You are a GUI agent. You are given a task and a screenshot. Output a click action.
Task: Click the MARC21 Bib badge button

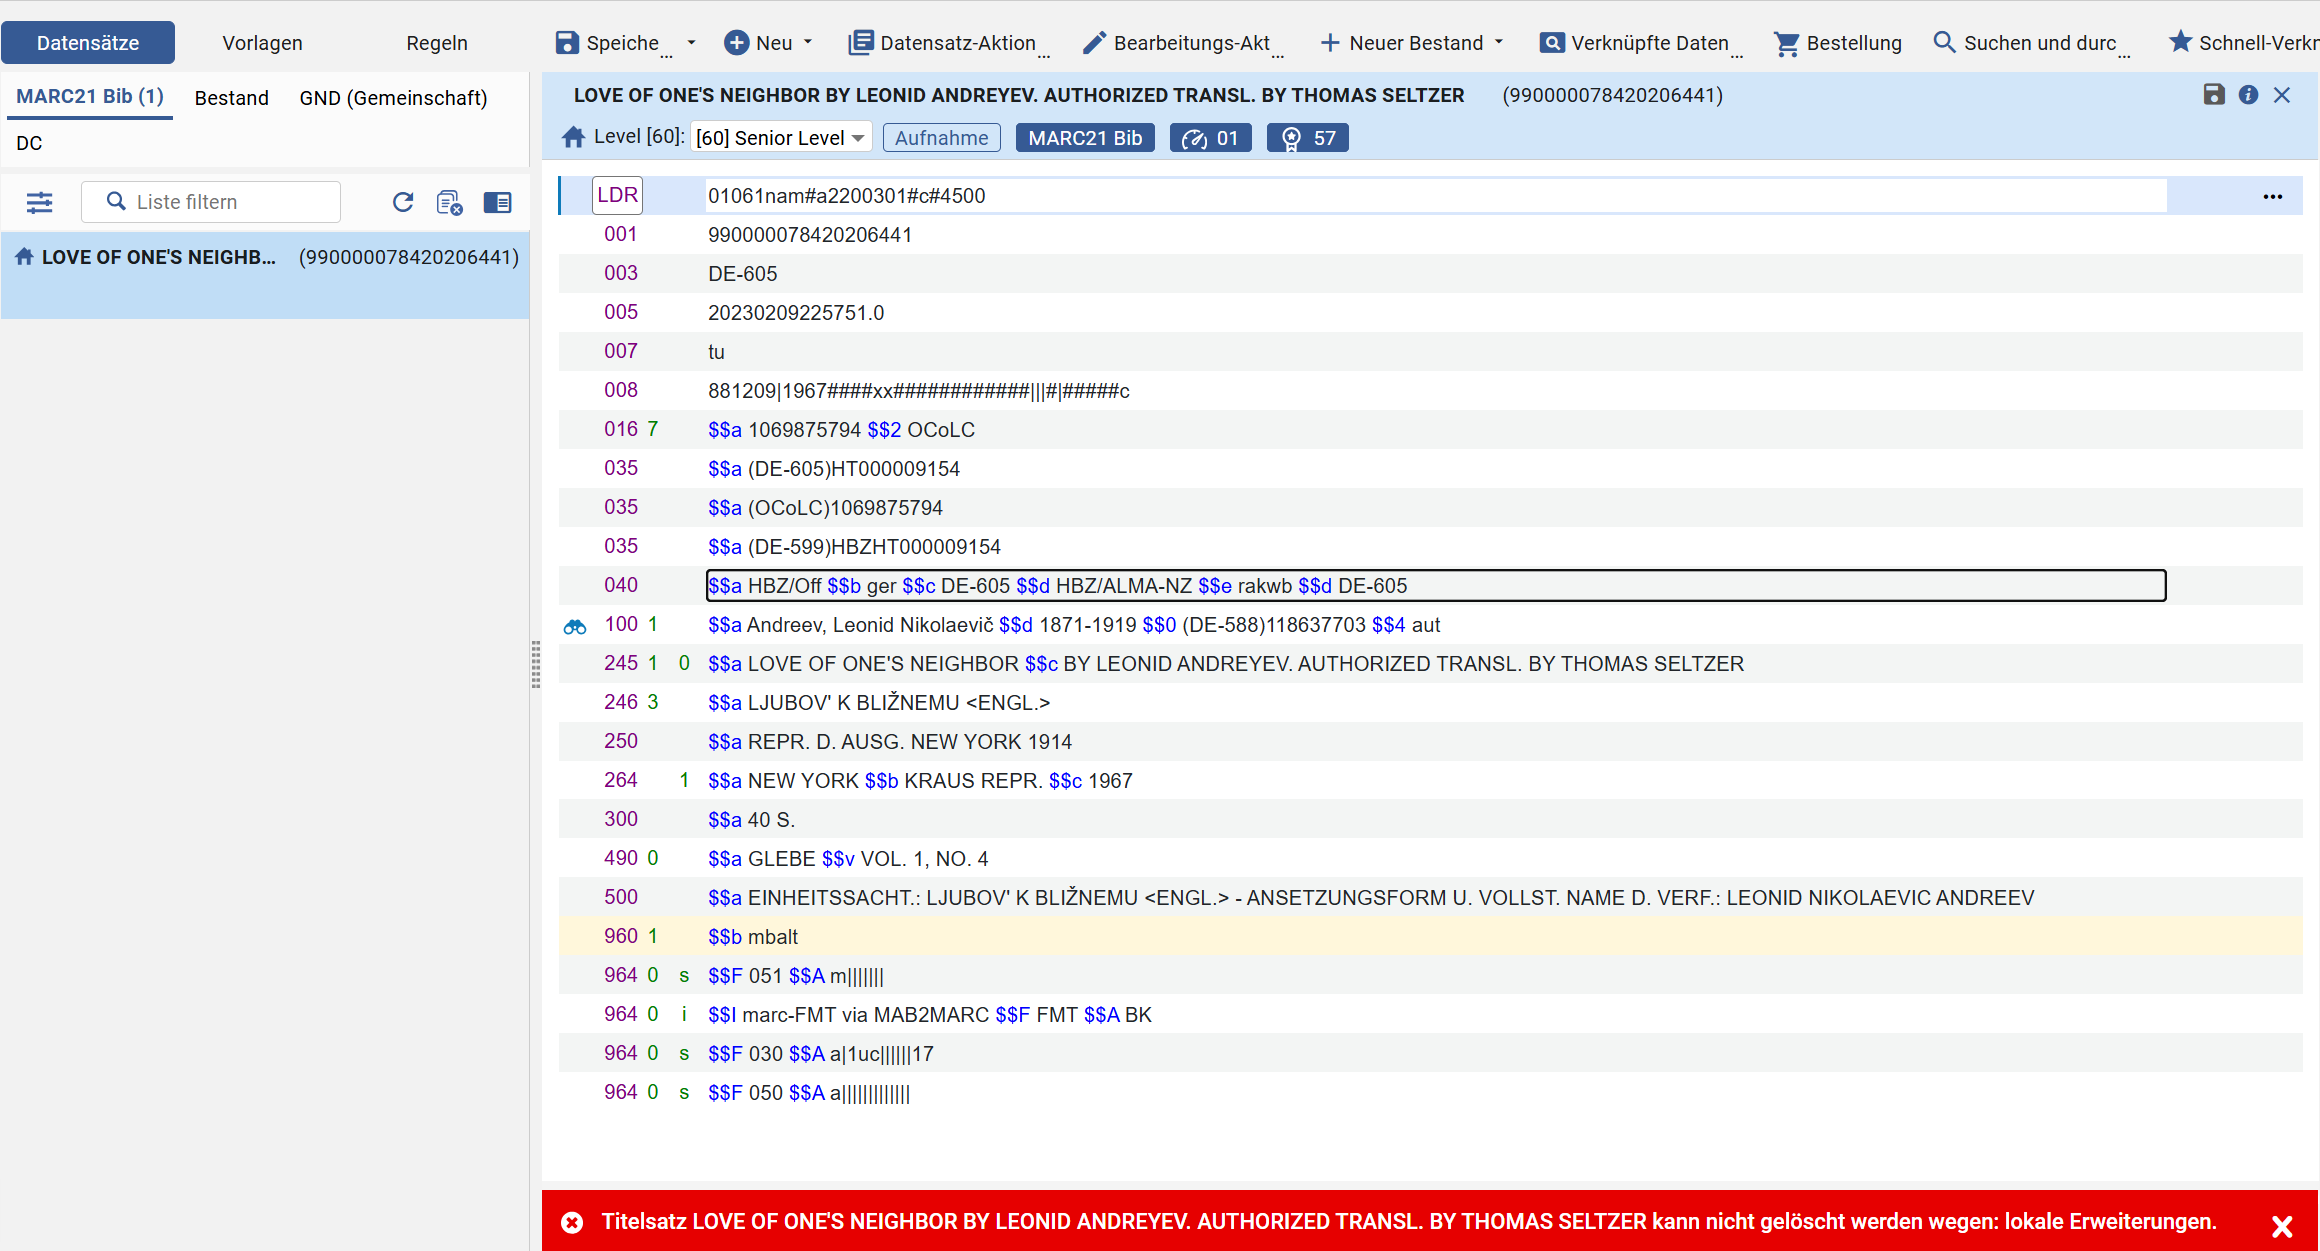point(1085,138)
